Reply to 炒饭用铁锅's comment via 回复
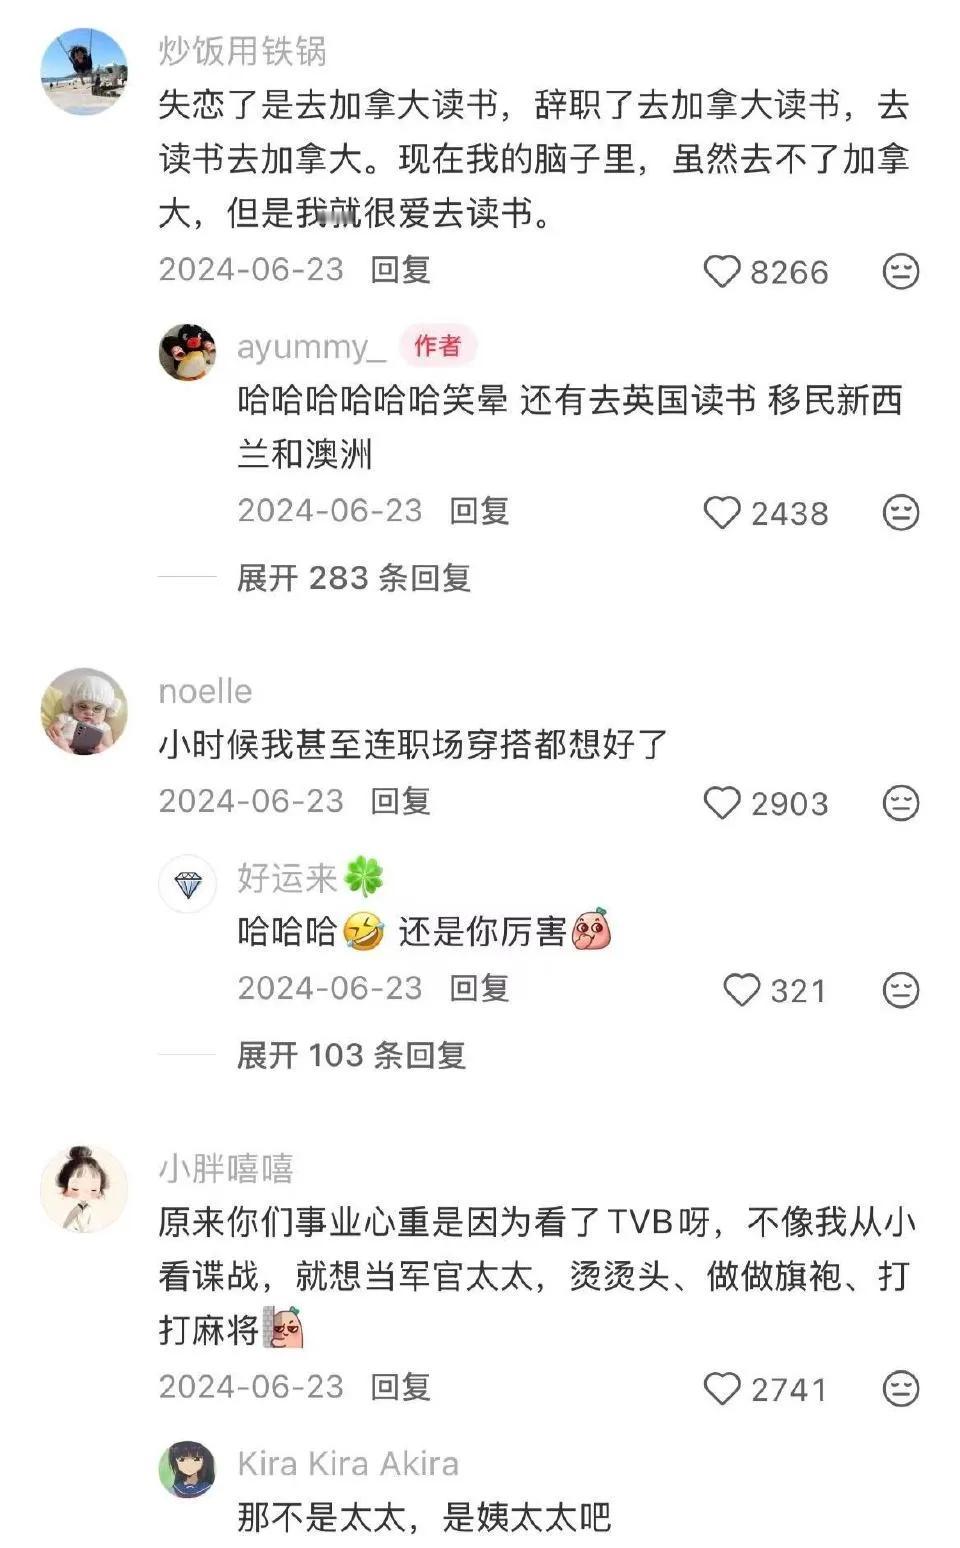The width and height of the screenshot is (960, 1548). pos(400,270)
